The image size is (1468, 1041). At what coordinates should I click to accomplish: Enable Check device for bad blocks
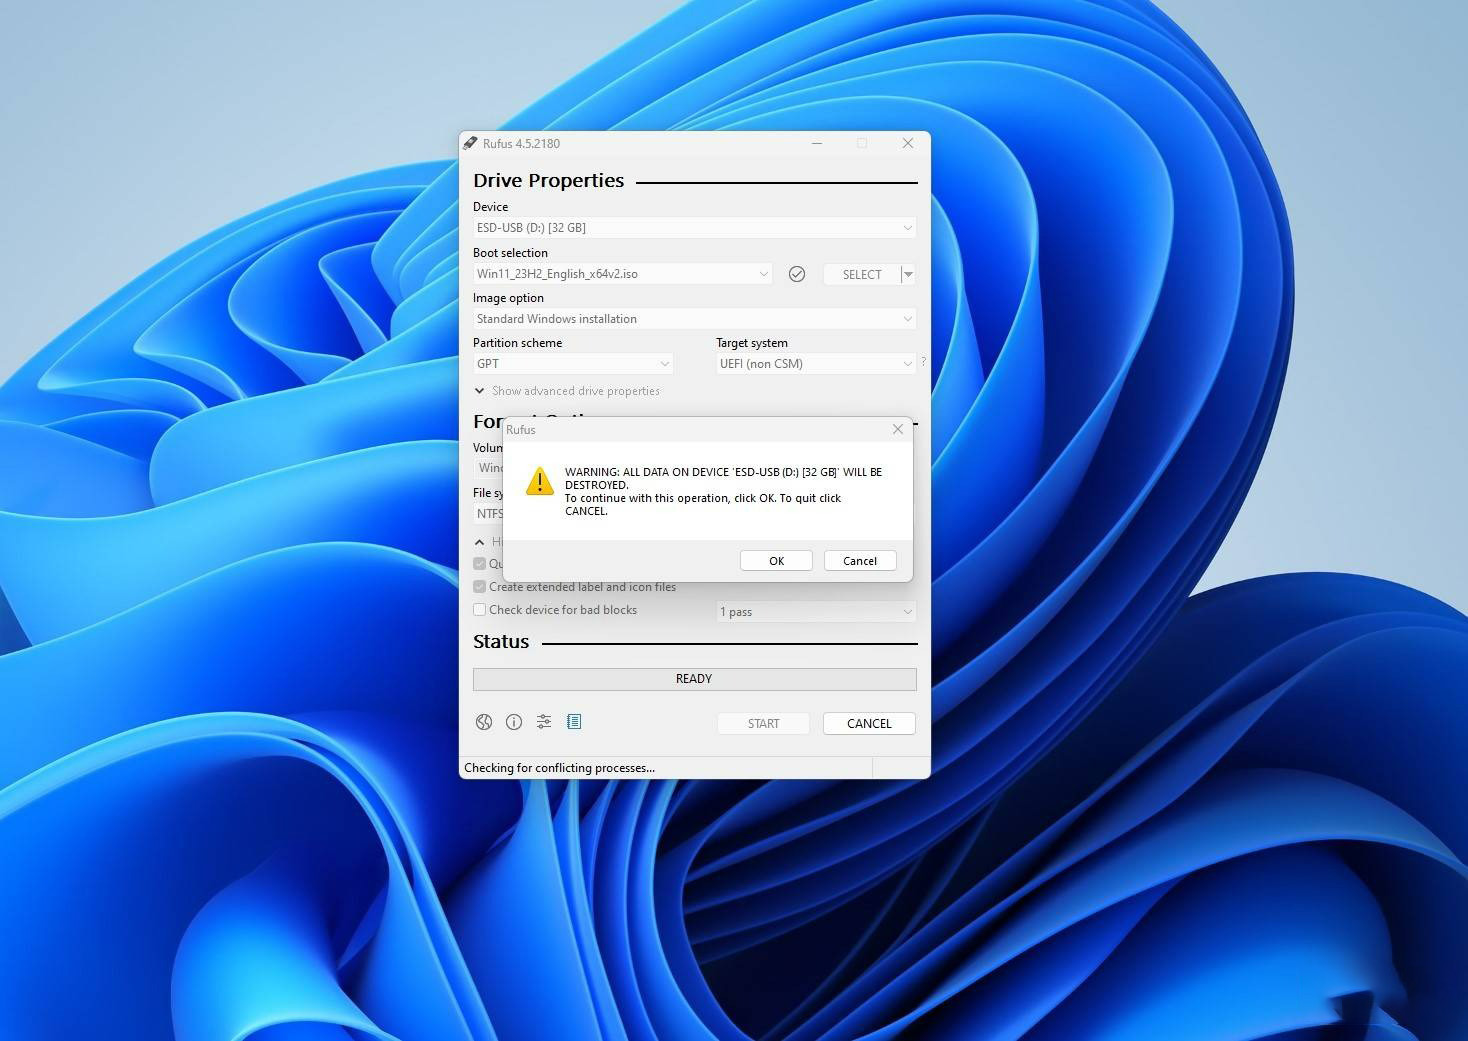[x=480, y=610]
